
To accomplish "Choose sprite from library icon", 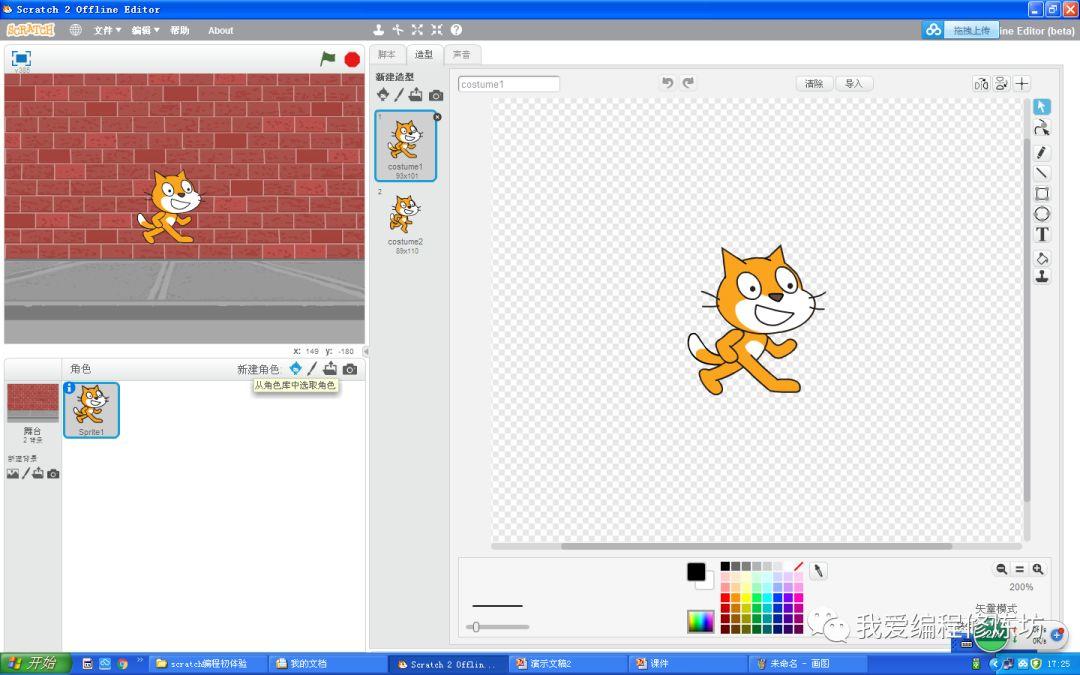I will click(295, 368).
